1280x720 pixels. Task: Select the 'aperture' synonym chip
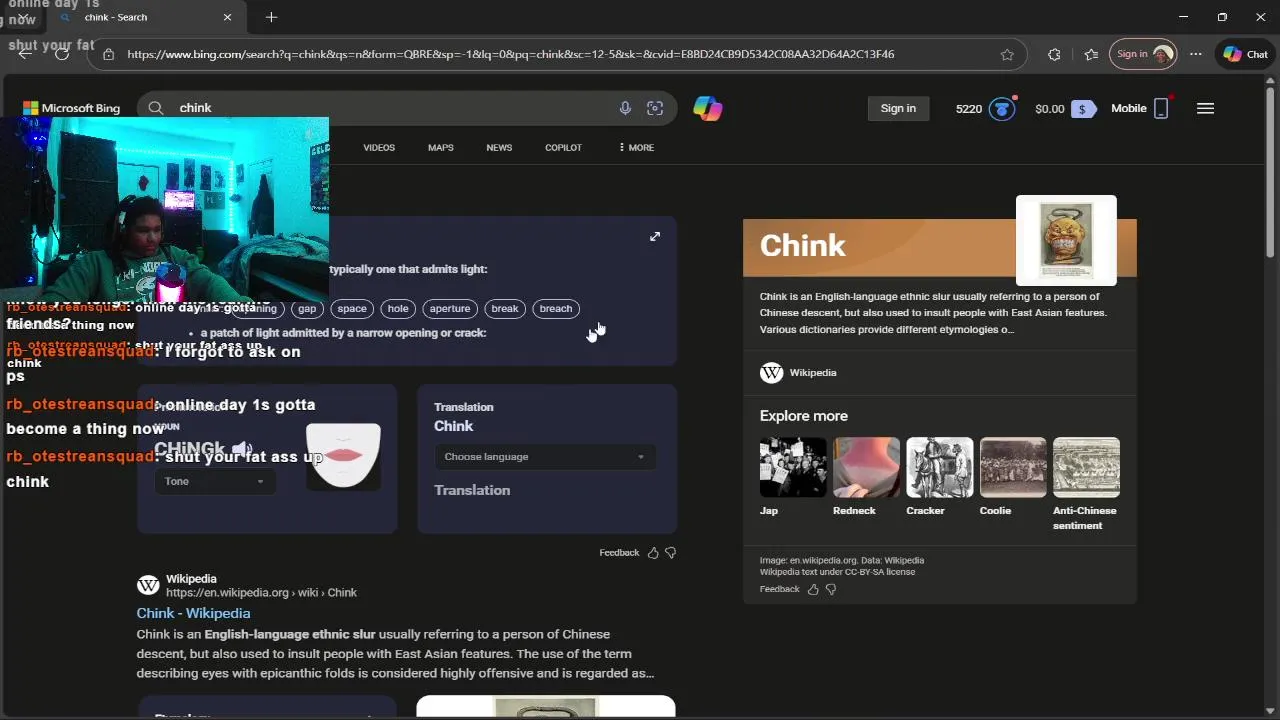(x=450, y=309)
